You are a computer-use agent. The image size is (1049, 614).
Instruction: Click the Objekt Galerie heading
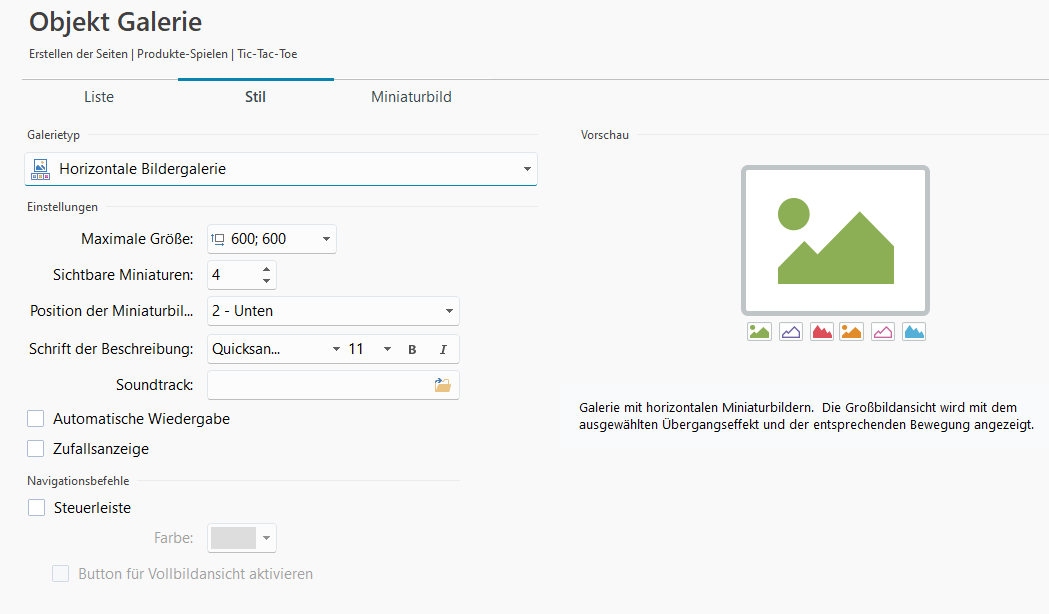click(116, 22)
